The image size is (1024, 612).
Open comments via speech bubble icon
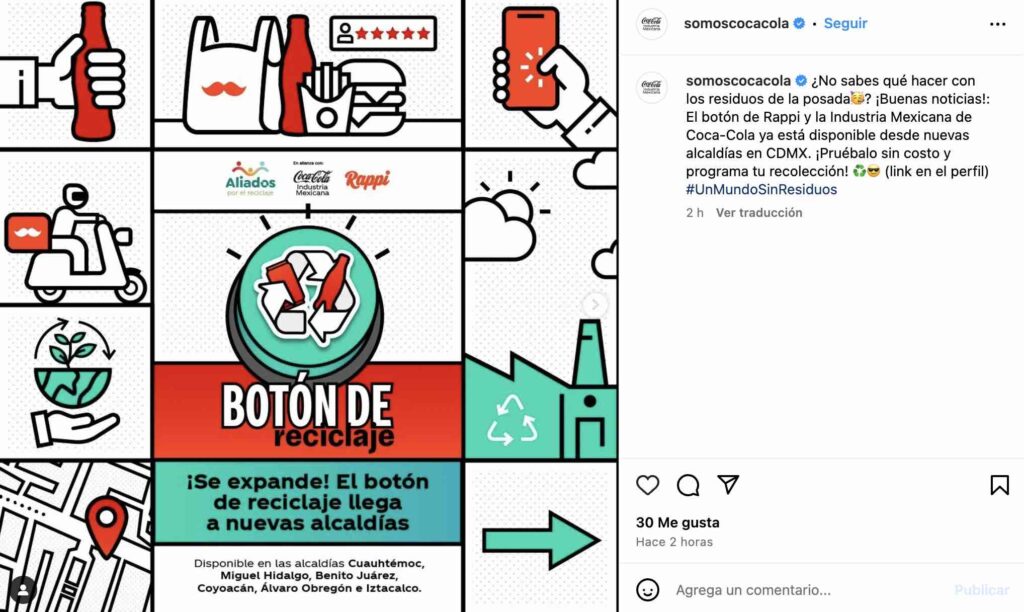point(688,485)
